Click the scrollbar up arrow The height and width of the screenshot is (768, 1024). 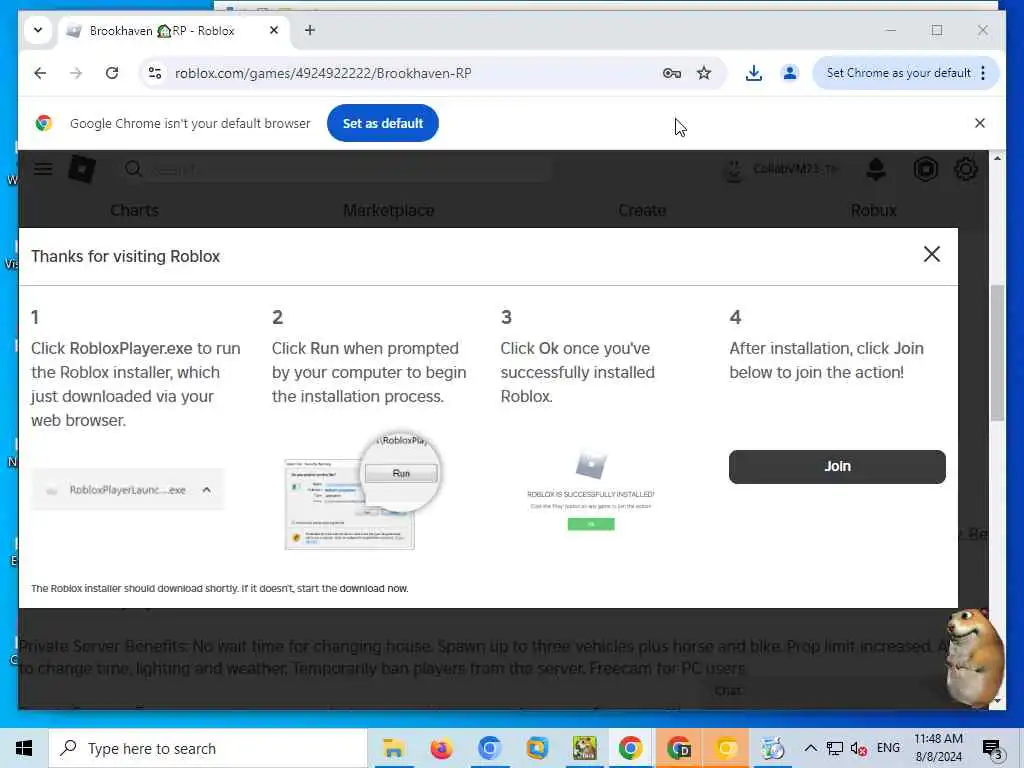click(x=997, y=158)
